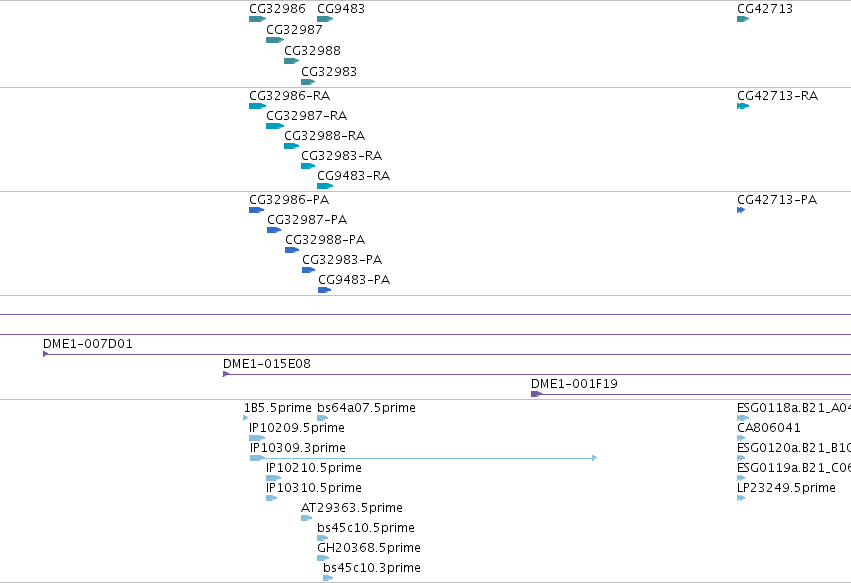Click the LP23249.5prime EST label
The image size is (851, 583).
pos(786,488)
